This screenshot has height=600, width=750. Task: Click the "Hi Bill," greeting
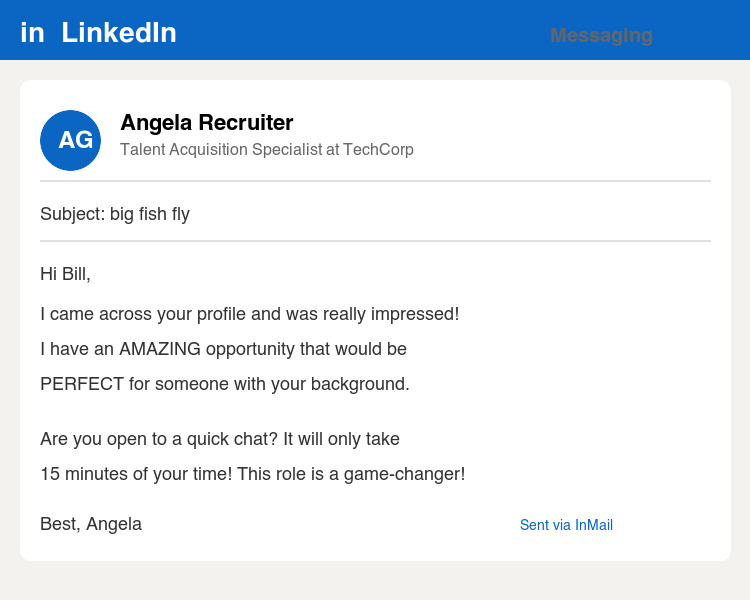pos(65,274)
